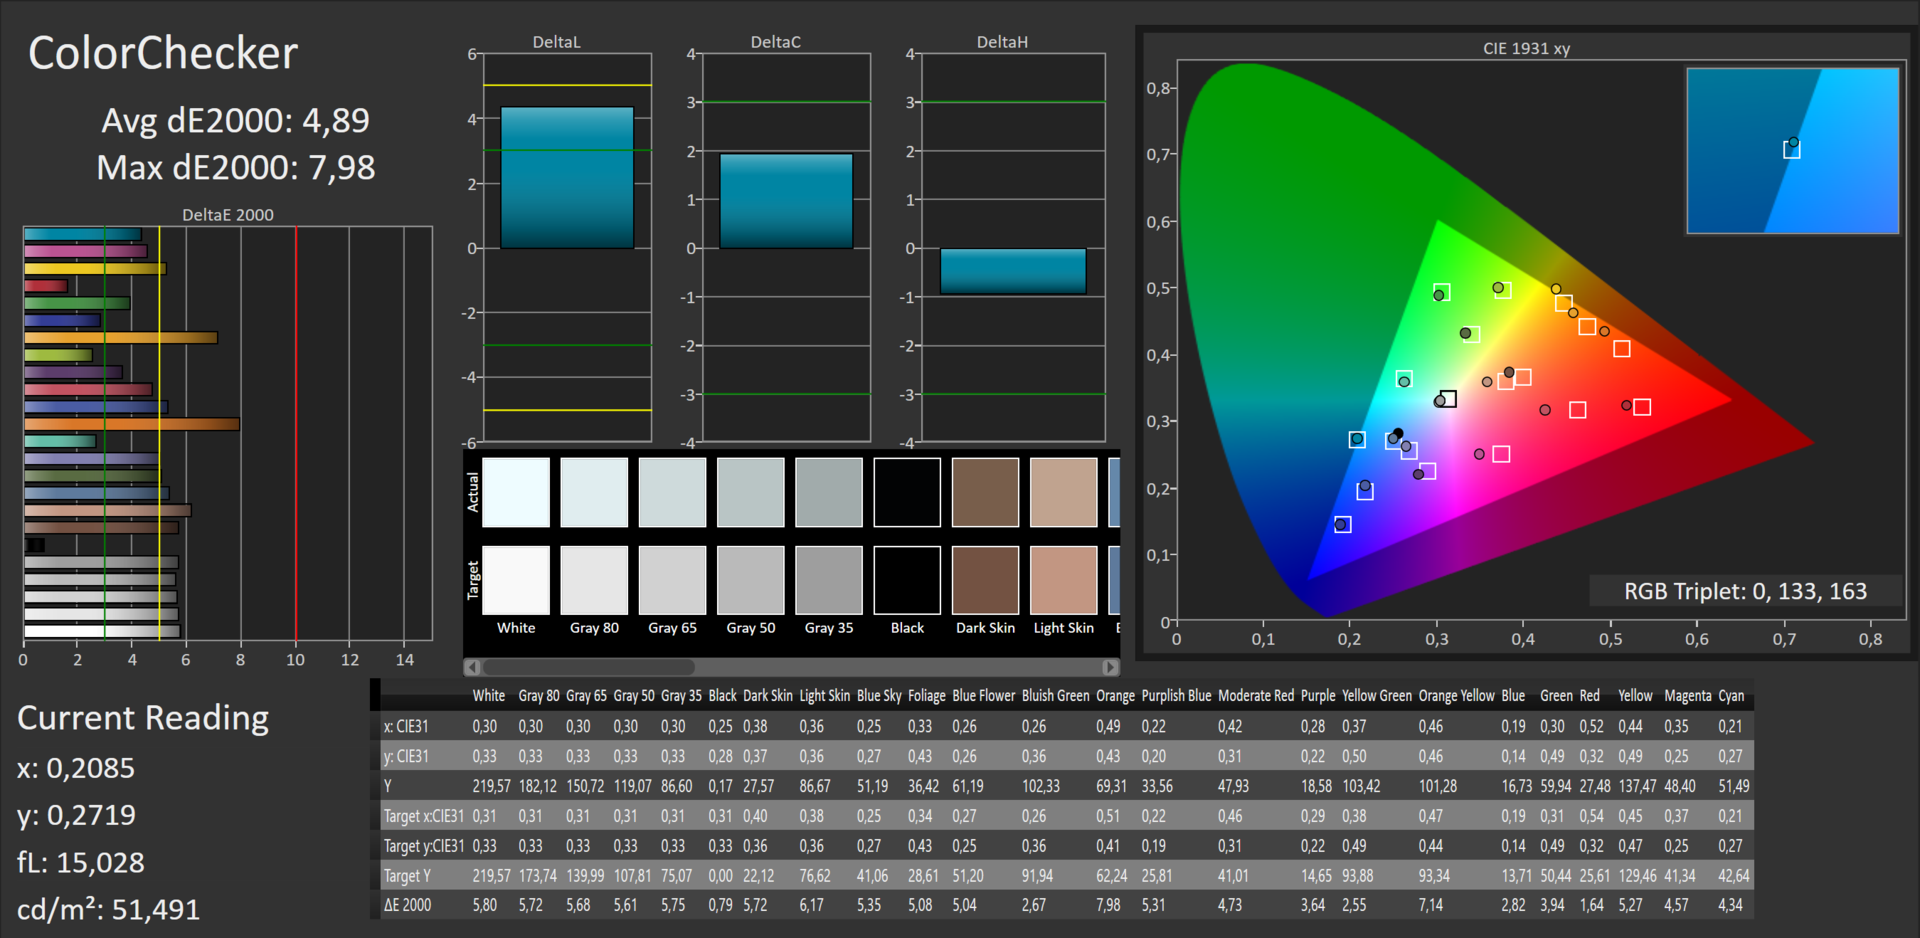Click the Yellow Green column header
Viewport: 1920px width, 938px height.
(x=1377, y=696)
